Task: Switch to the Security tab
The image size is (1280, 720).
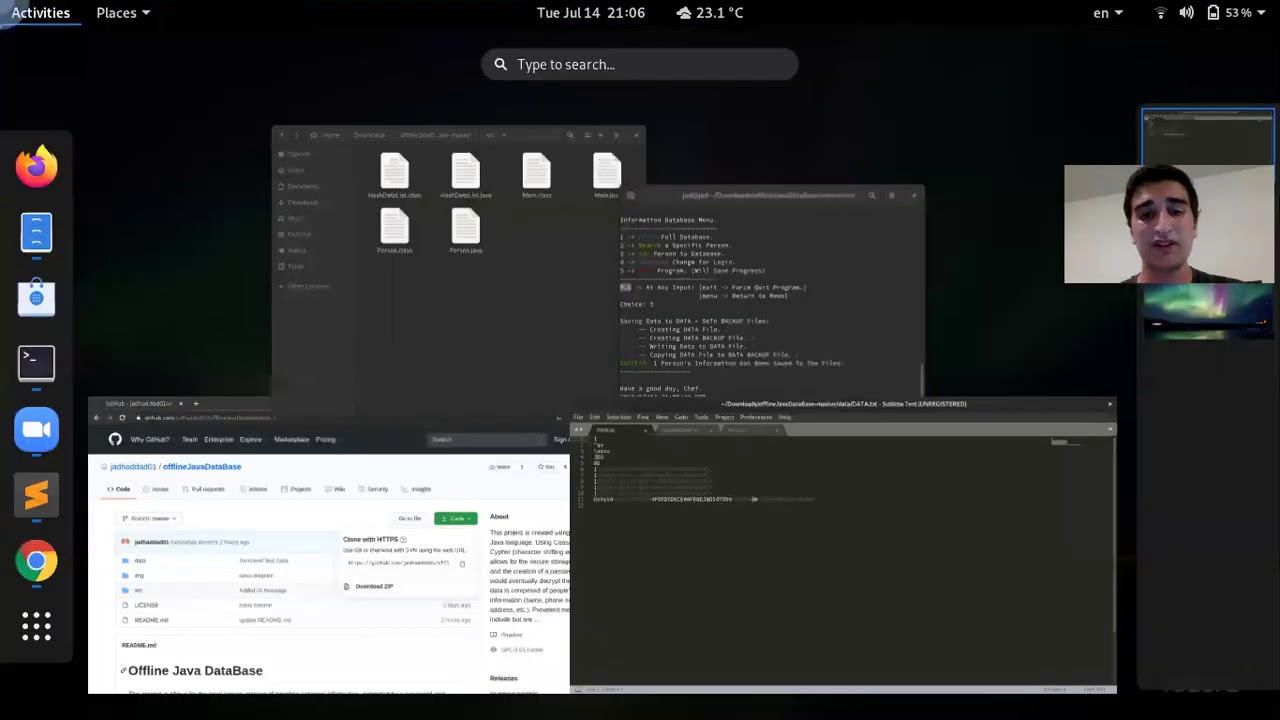Action: click(x=374, y=489)
